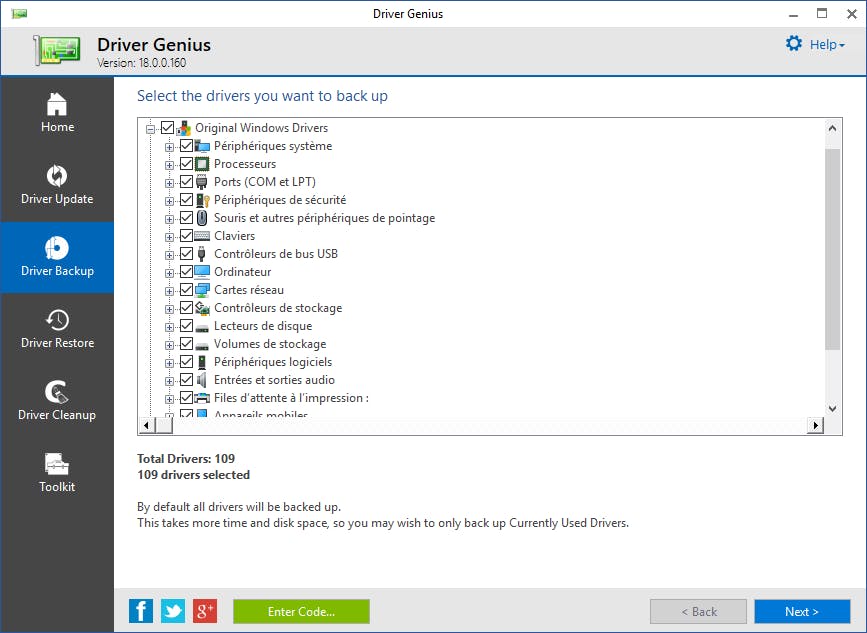This screenshot has width=867, height=633.
Task: Click the Cartes réseau network icon
Action: click(202, 290)
